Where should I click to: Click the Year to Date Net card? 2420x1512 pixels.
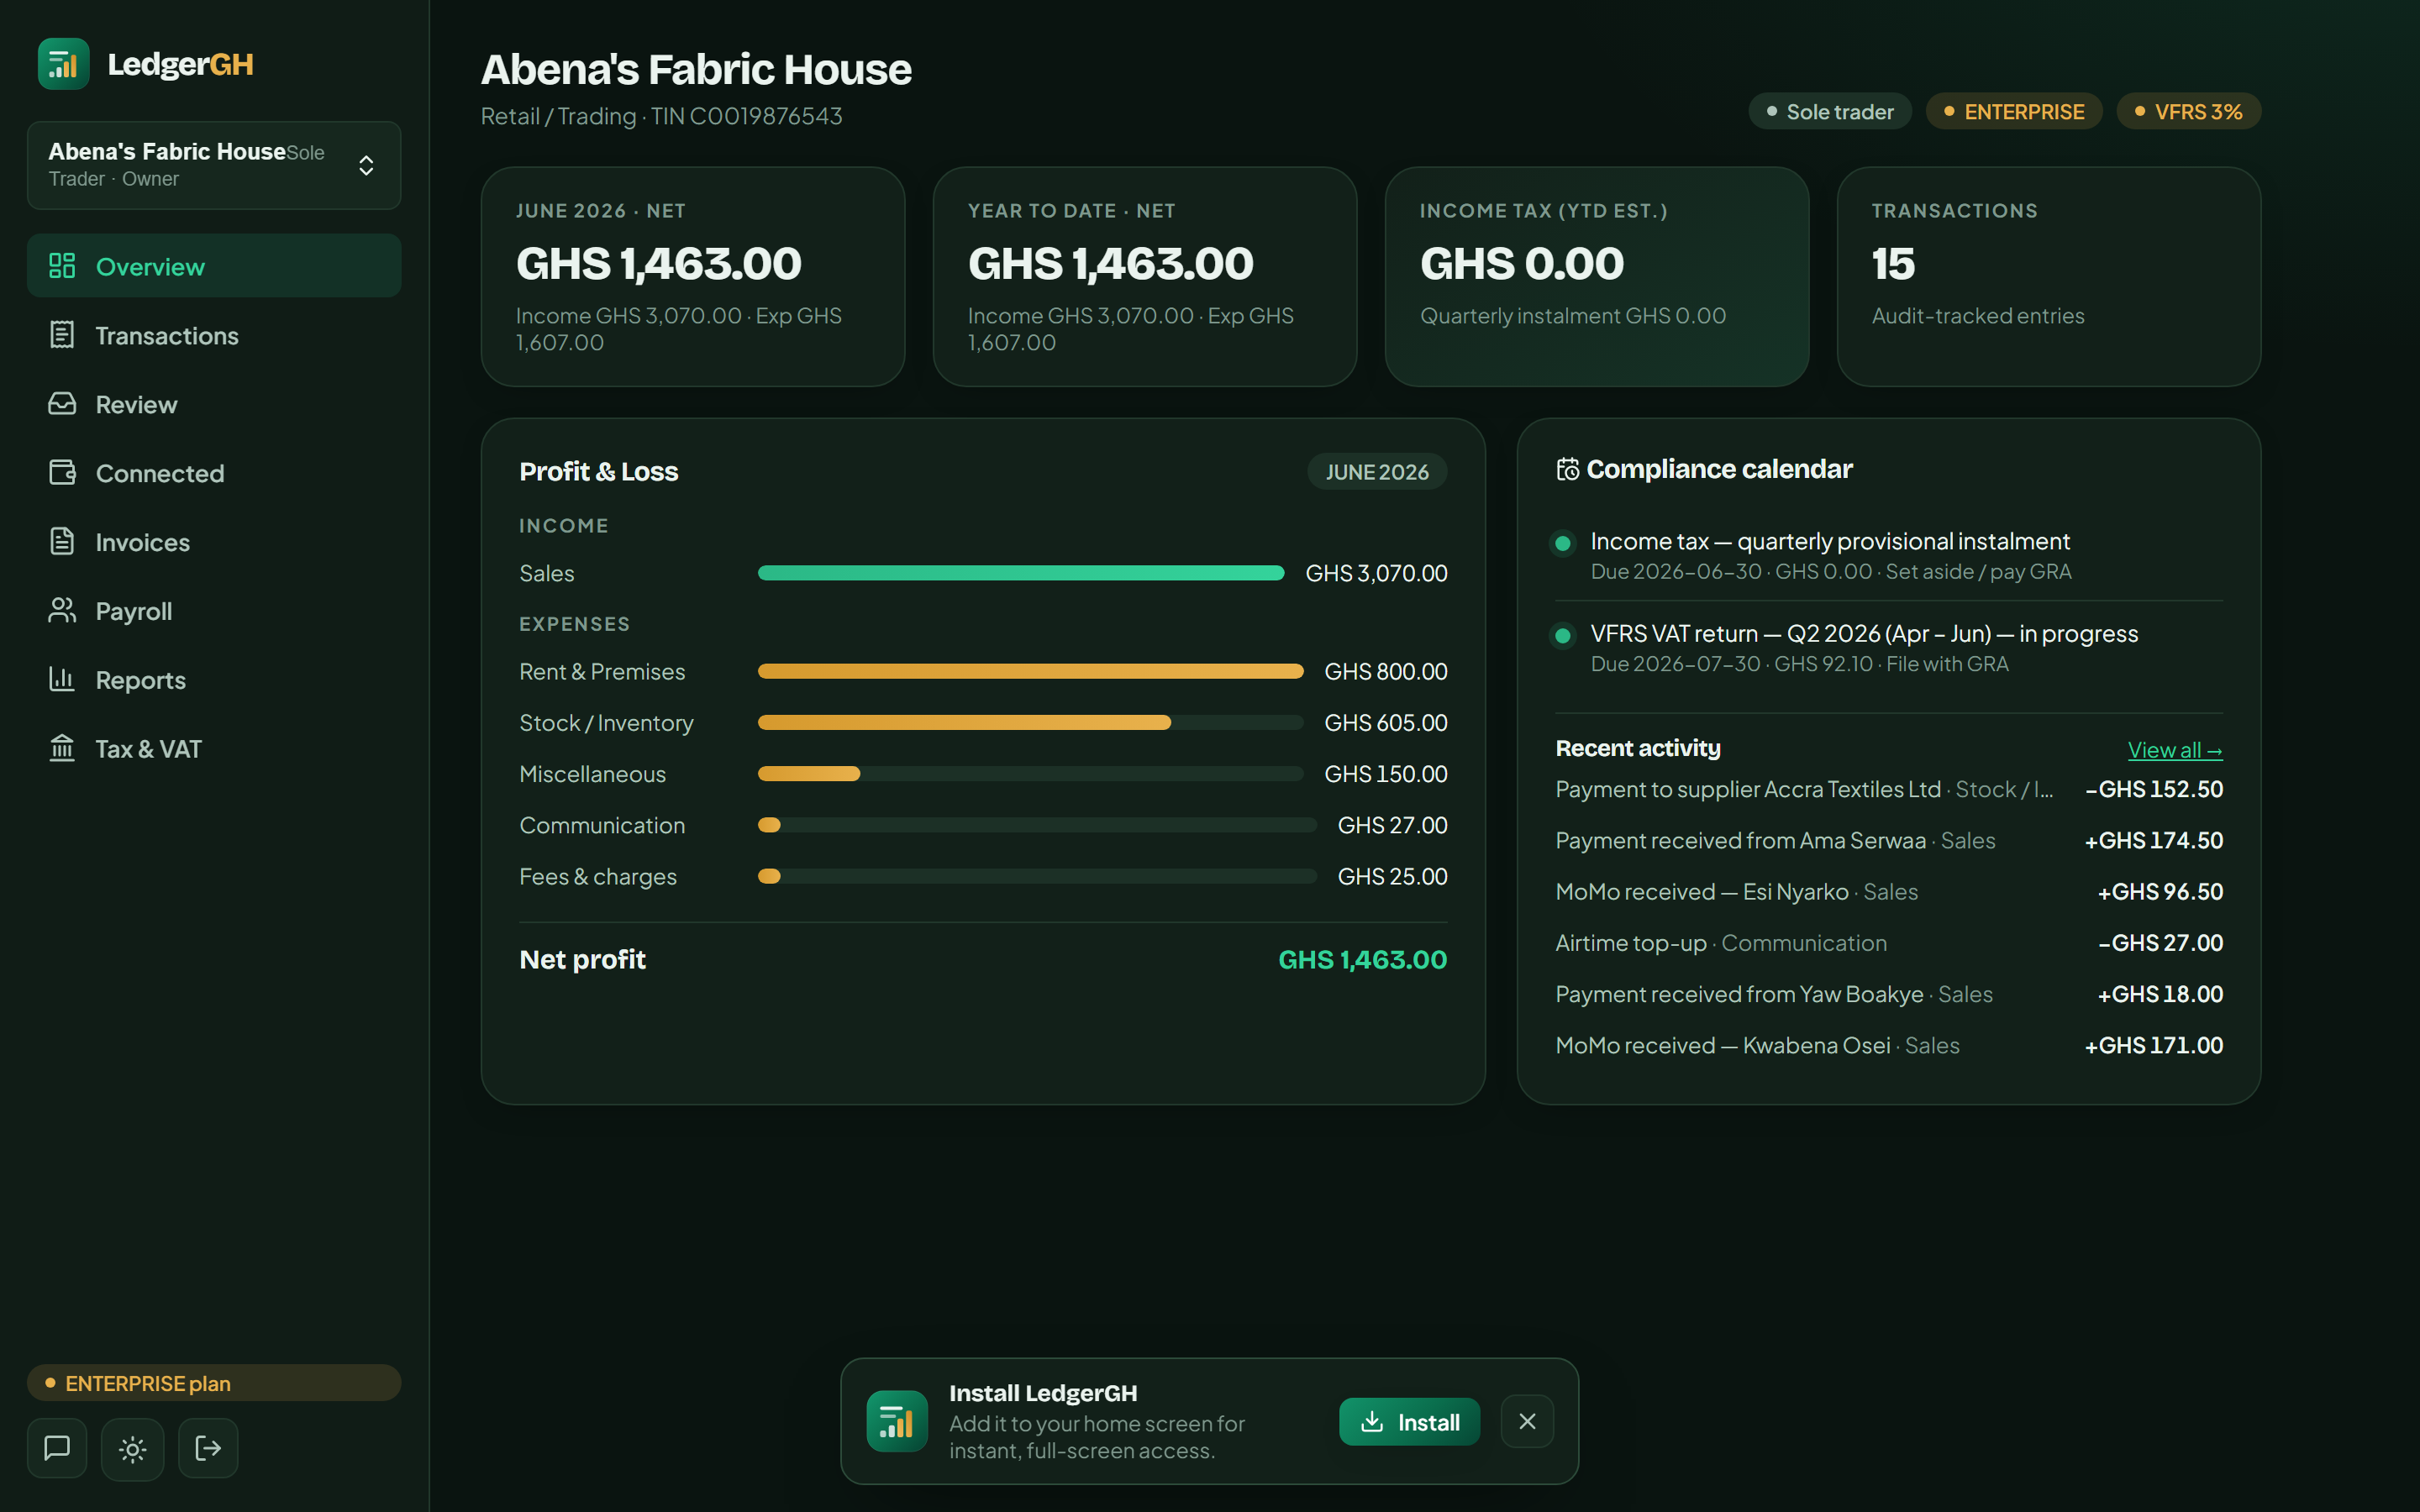(1145, 277)
